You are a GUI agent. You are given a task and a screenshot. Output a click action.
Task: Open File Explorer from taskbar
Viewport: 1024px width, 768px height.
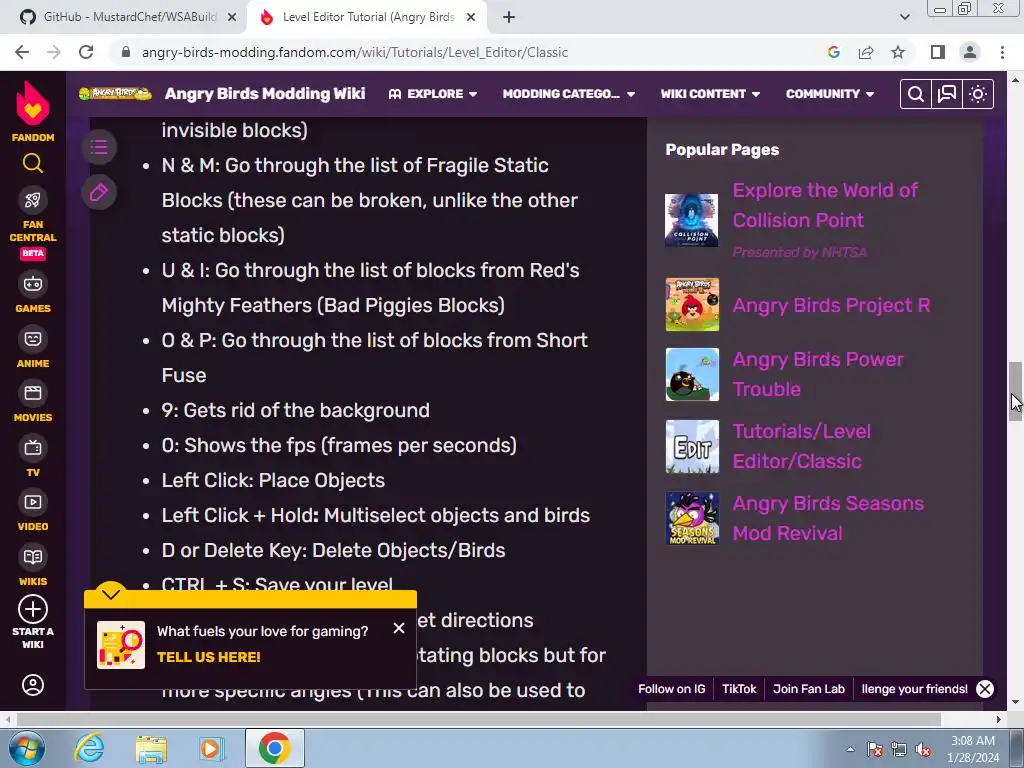pyautogui.click(x=151, y=749)
